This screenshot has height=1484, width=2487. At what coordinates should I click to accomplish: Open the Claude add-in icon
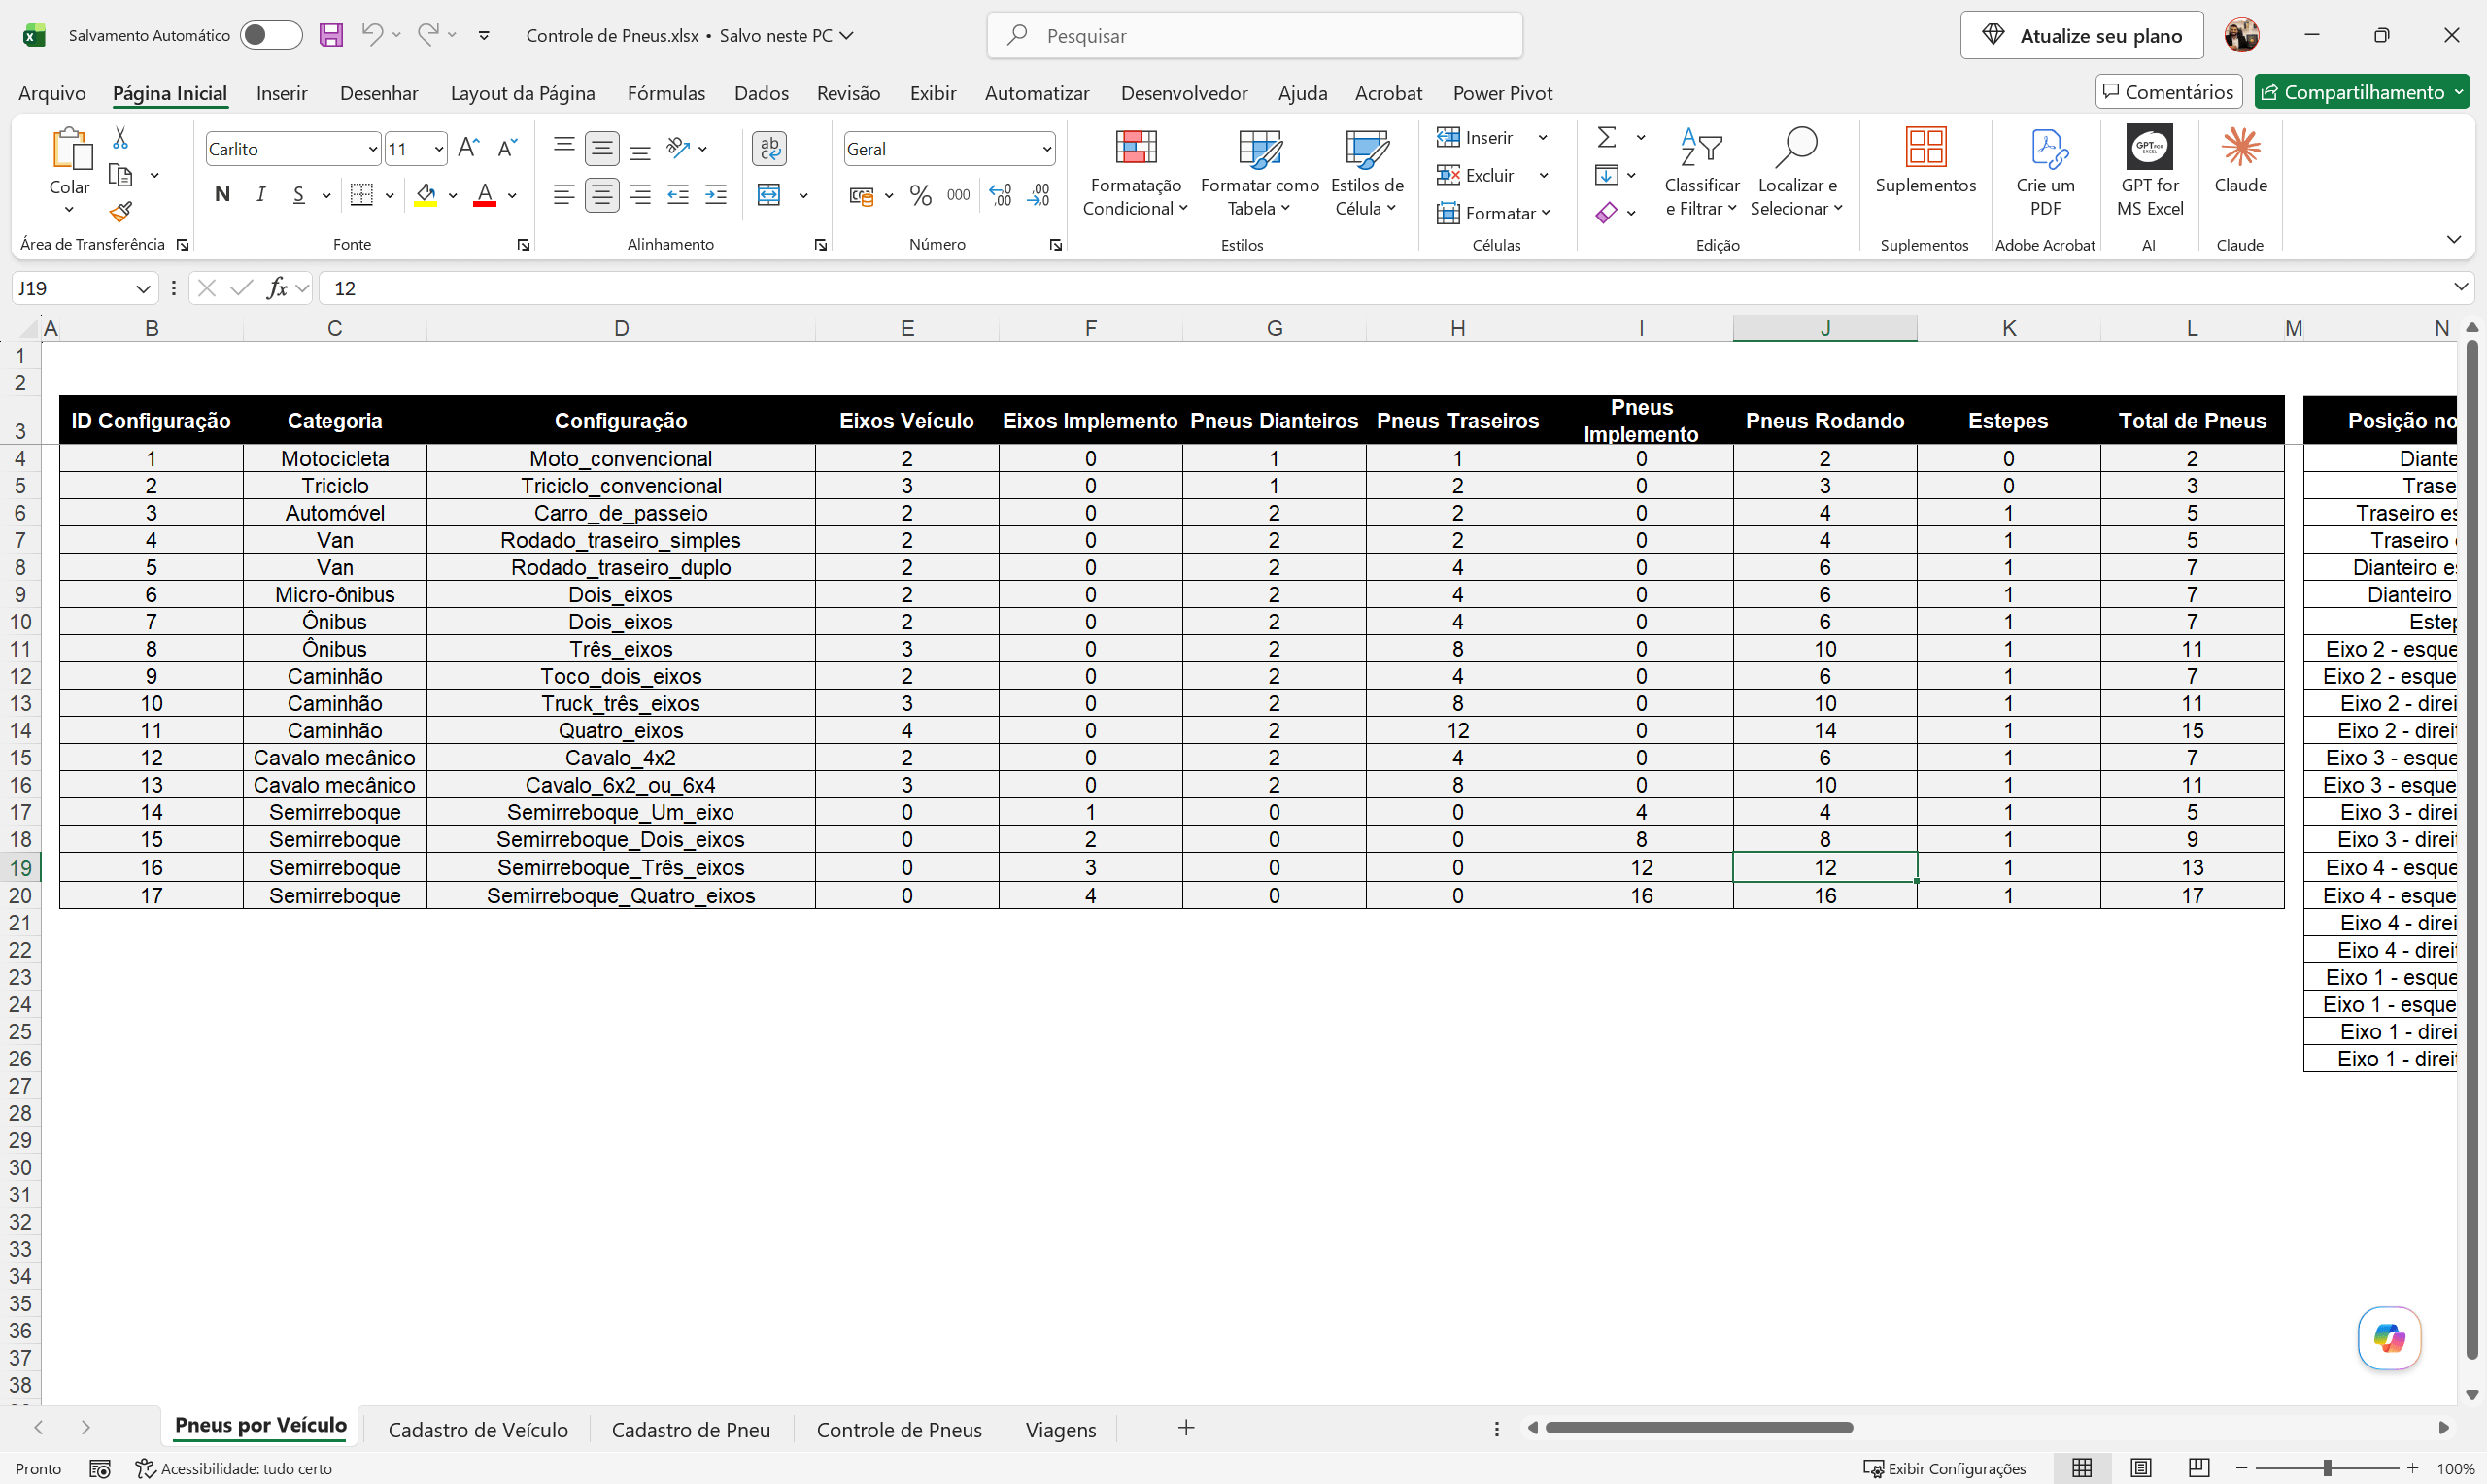pos(2240,148)
